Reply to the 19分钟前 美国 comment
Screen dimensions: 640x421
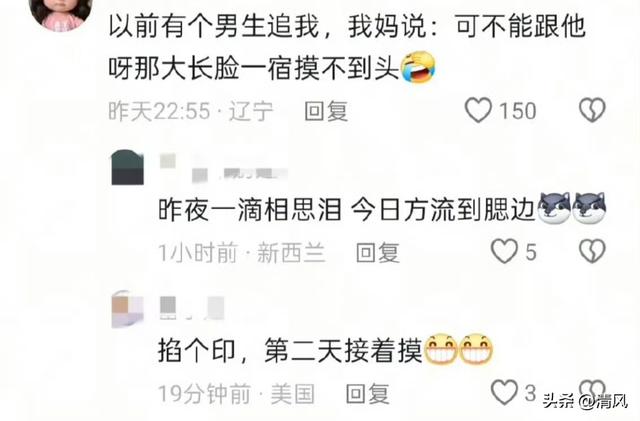pyautogui.click(x=367, y=394)
